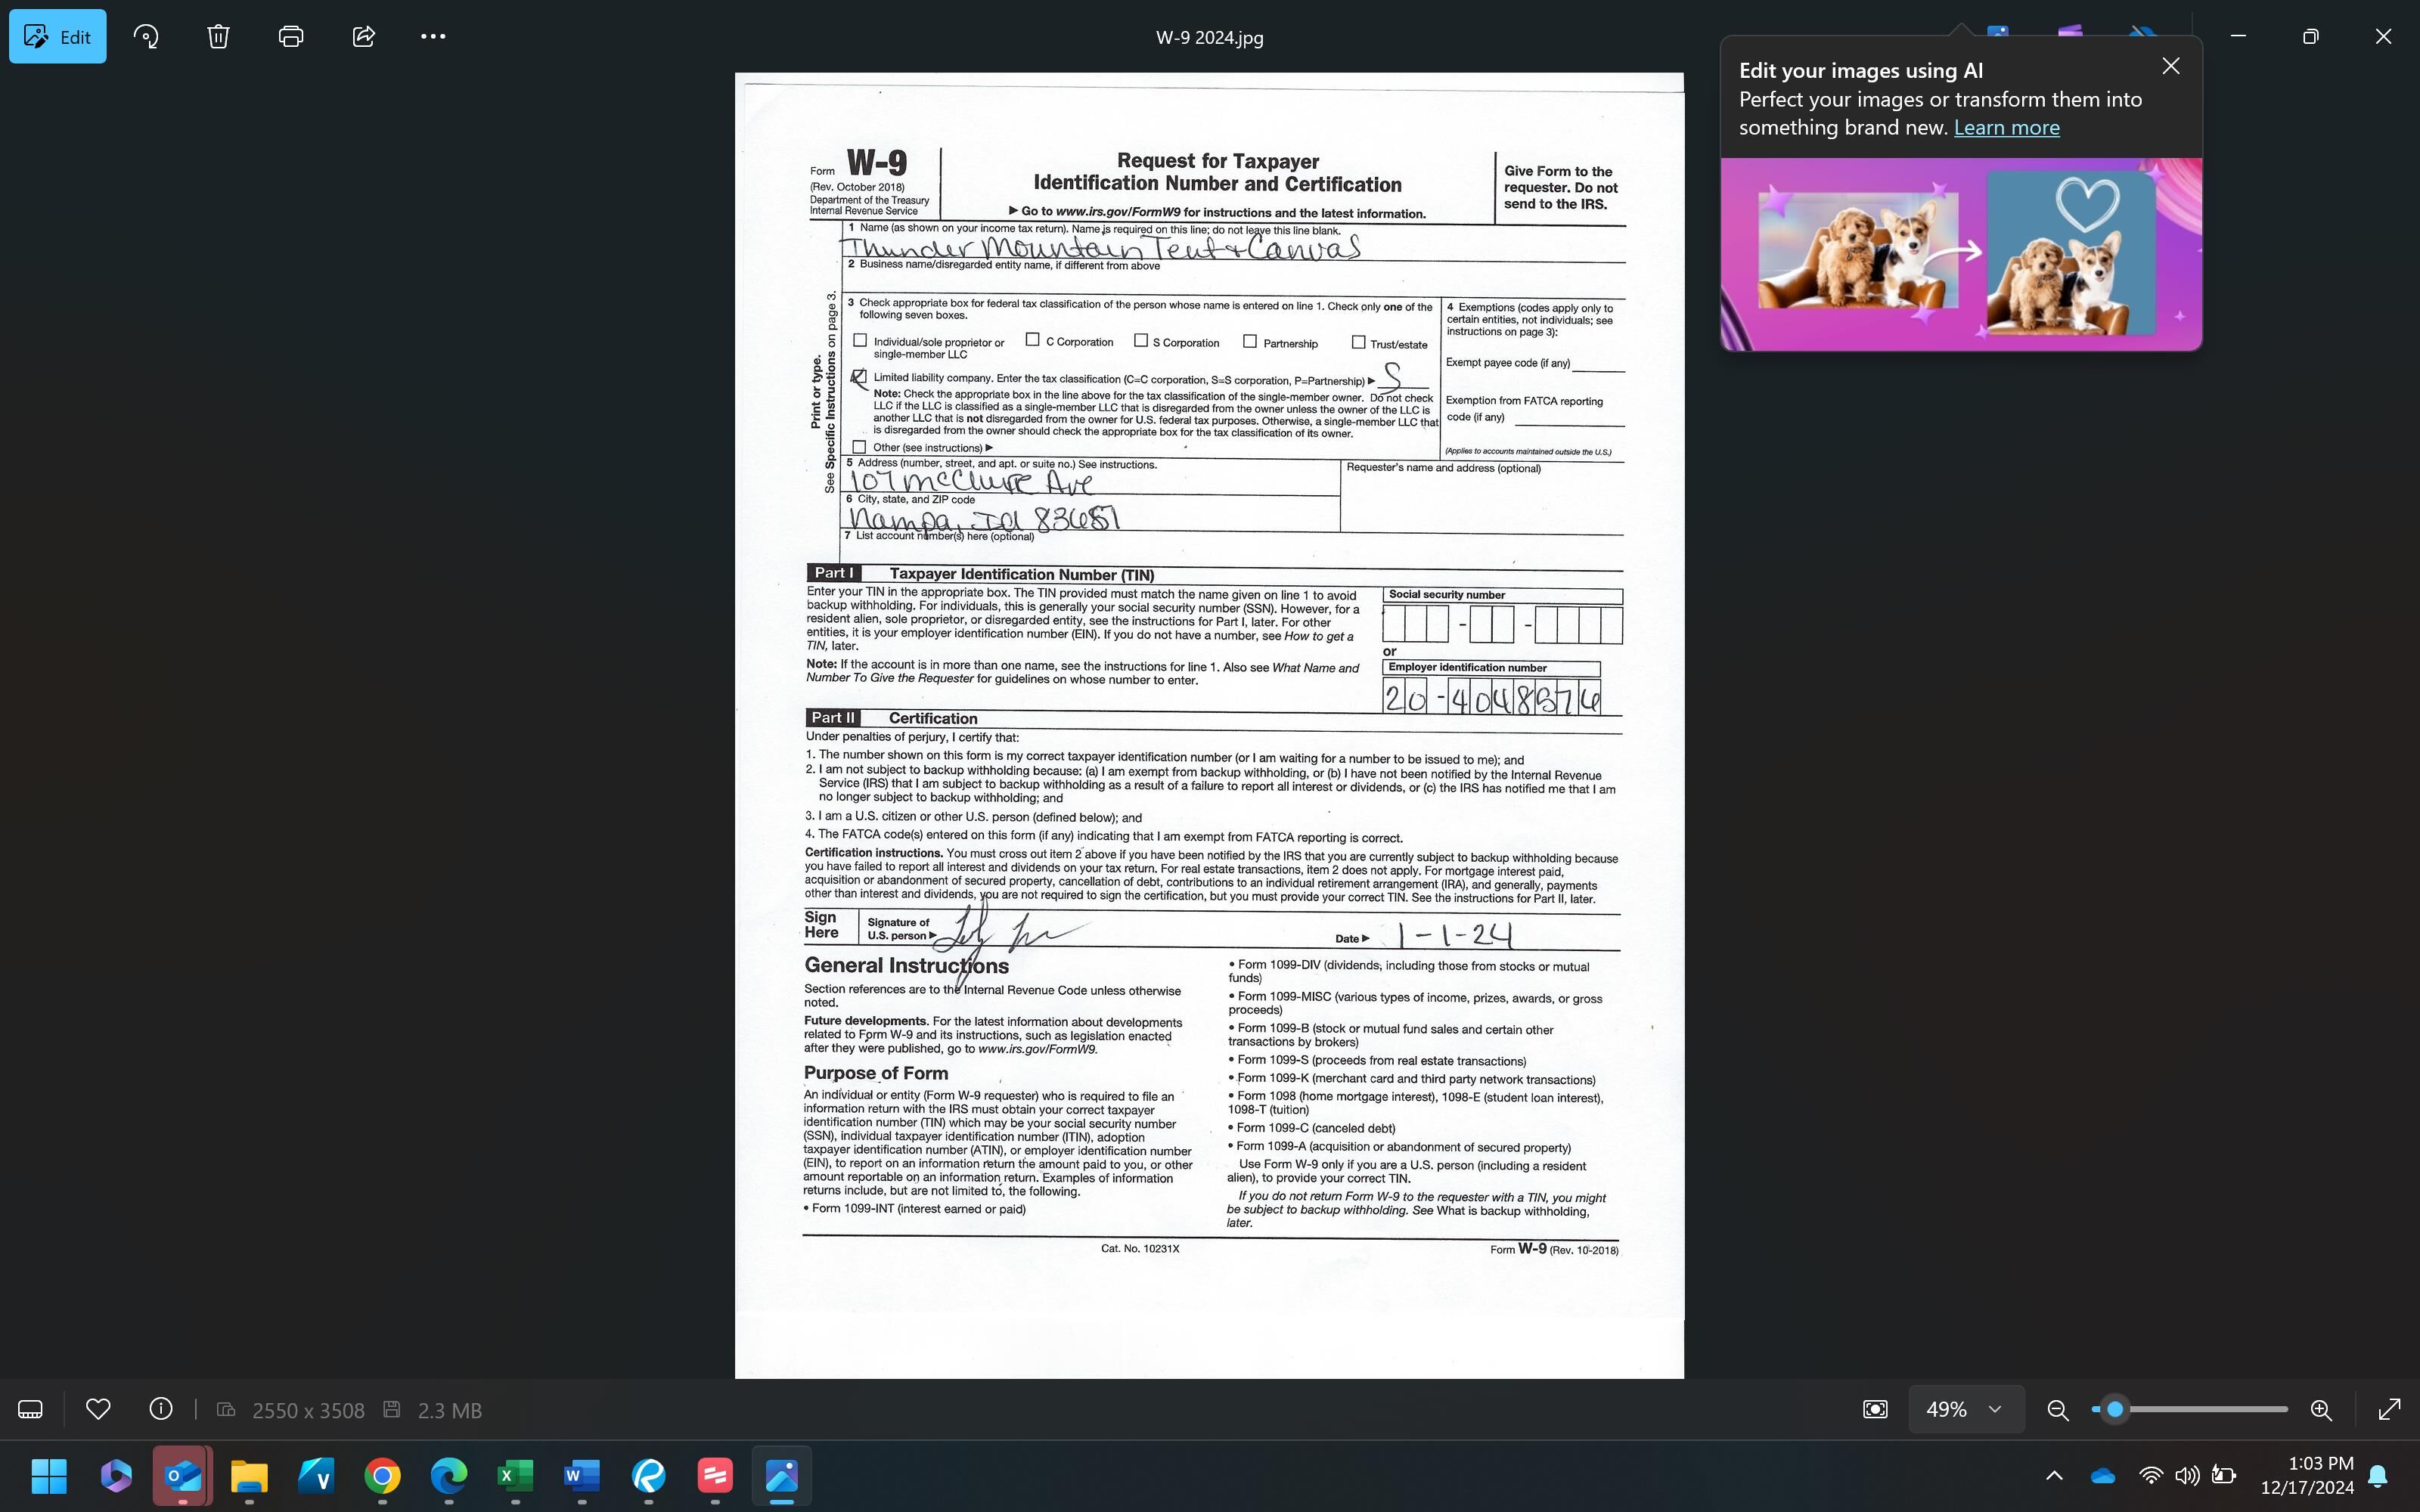This screenshot has width=2420, height=1512.
Task: Dismiss the Edit your images using AI popup
Action: [2170, 66]
